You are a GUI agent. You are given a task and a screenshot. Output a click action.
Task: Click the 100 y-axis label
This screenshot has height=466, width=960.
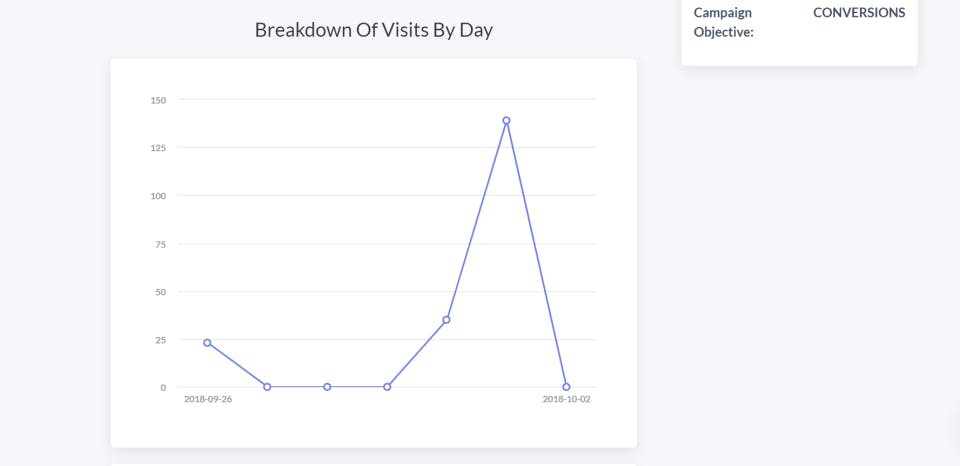click(x=158, y=196)
